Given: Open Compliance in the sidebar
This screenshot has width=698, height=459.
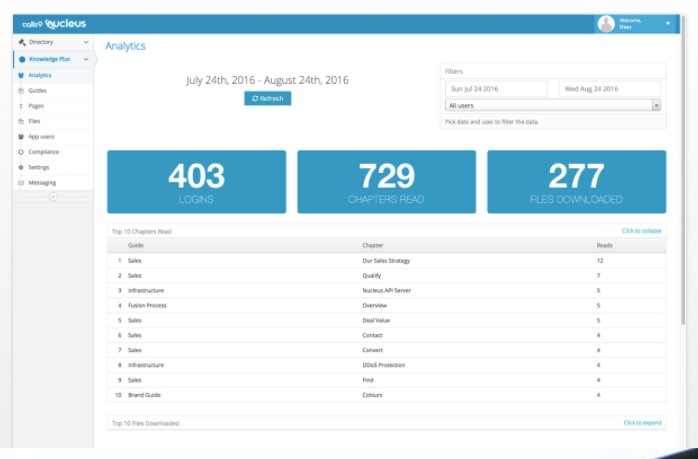Looking at the screenshot, I should pyautogui.click(x=53, y=152).
